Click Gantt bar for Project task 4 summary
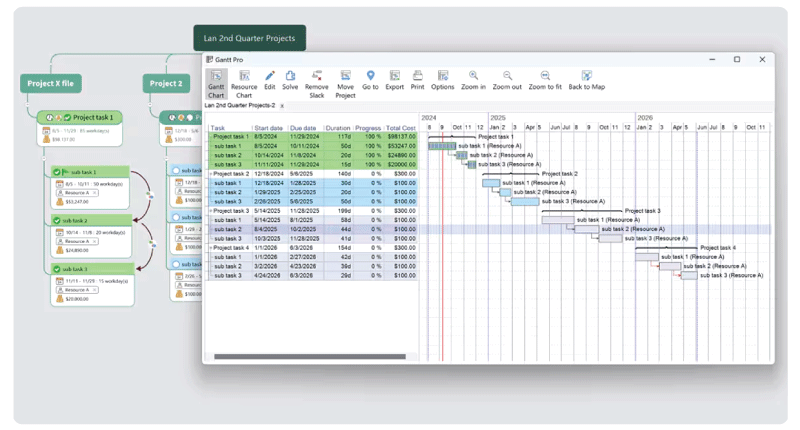 tap(666, 247)
